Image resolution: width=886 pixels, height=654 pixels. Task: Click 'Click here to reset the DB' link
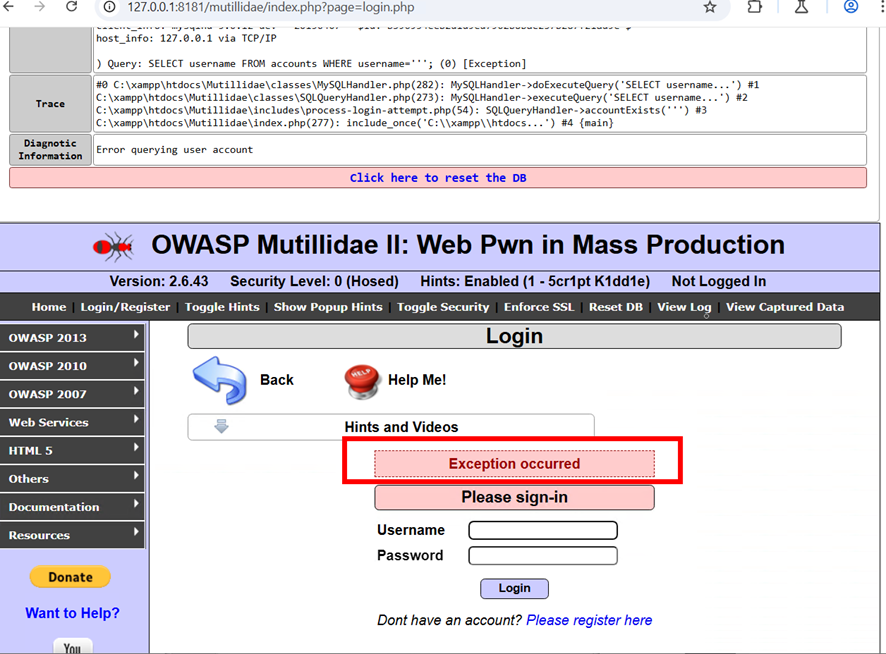point(438,178)
